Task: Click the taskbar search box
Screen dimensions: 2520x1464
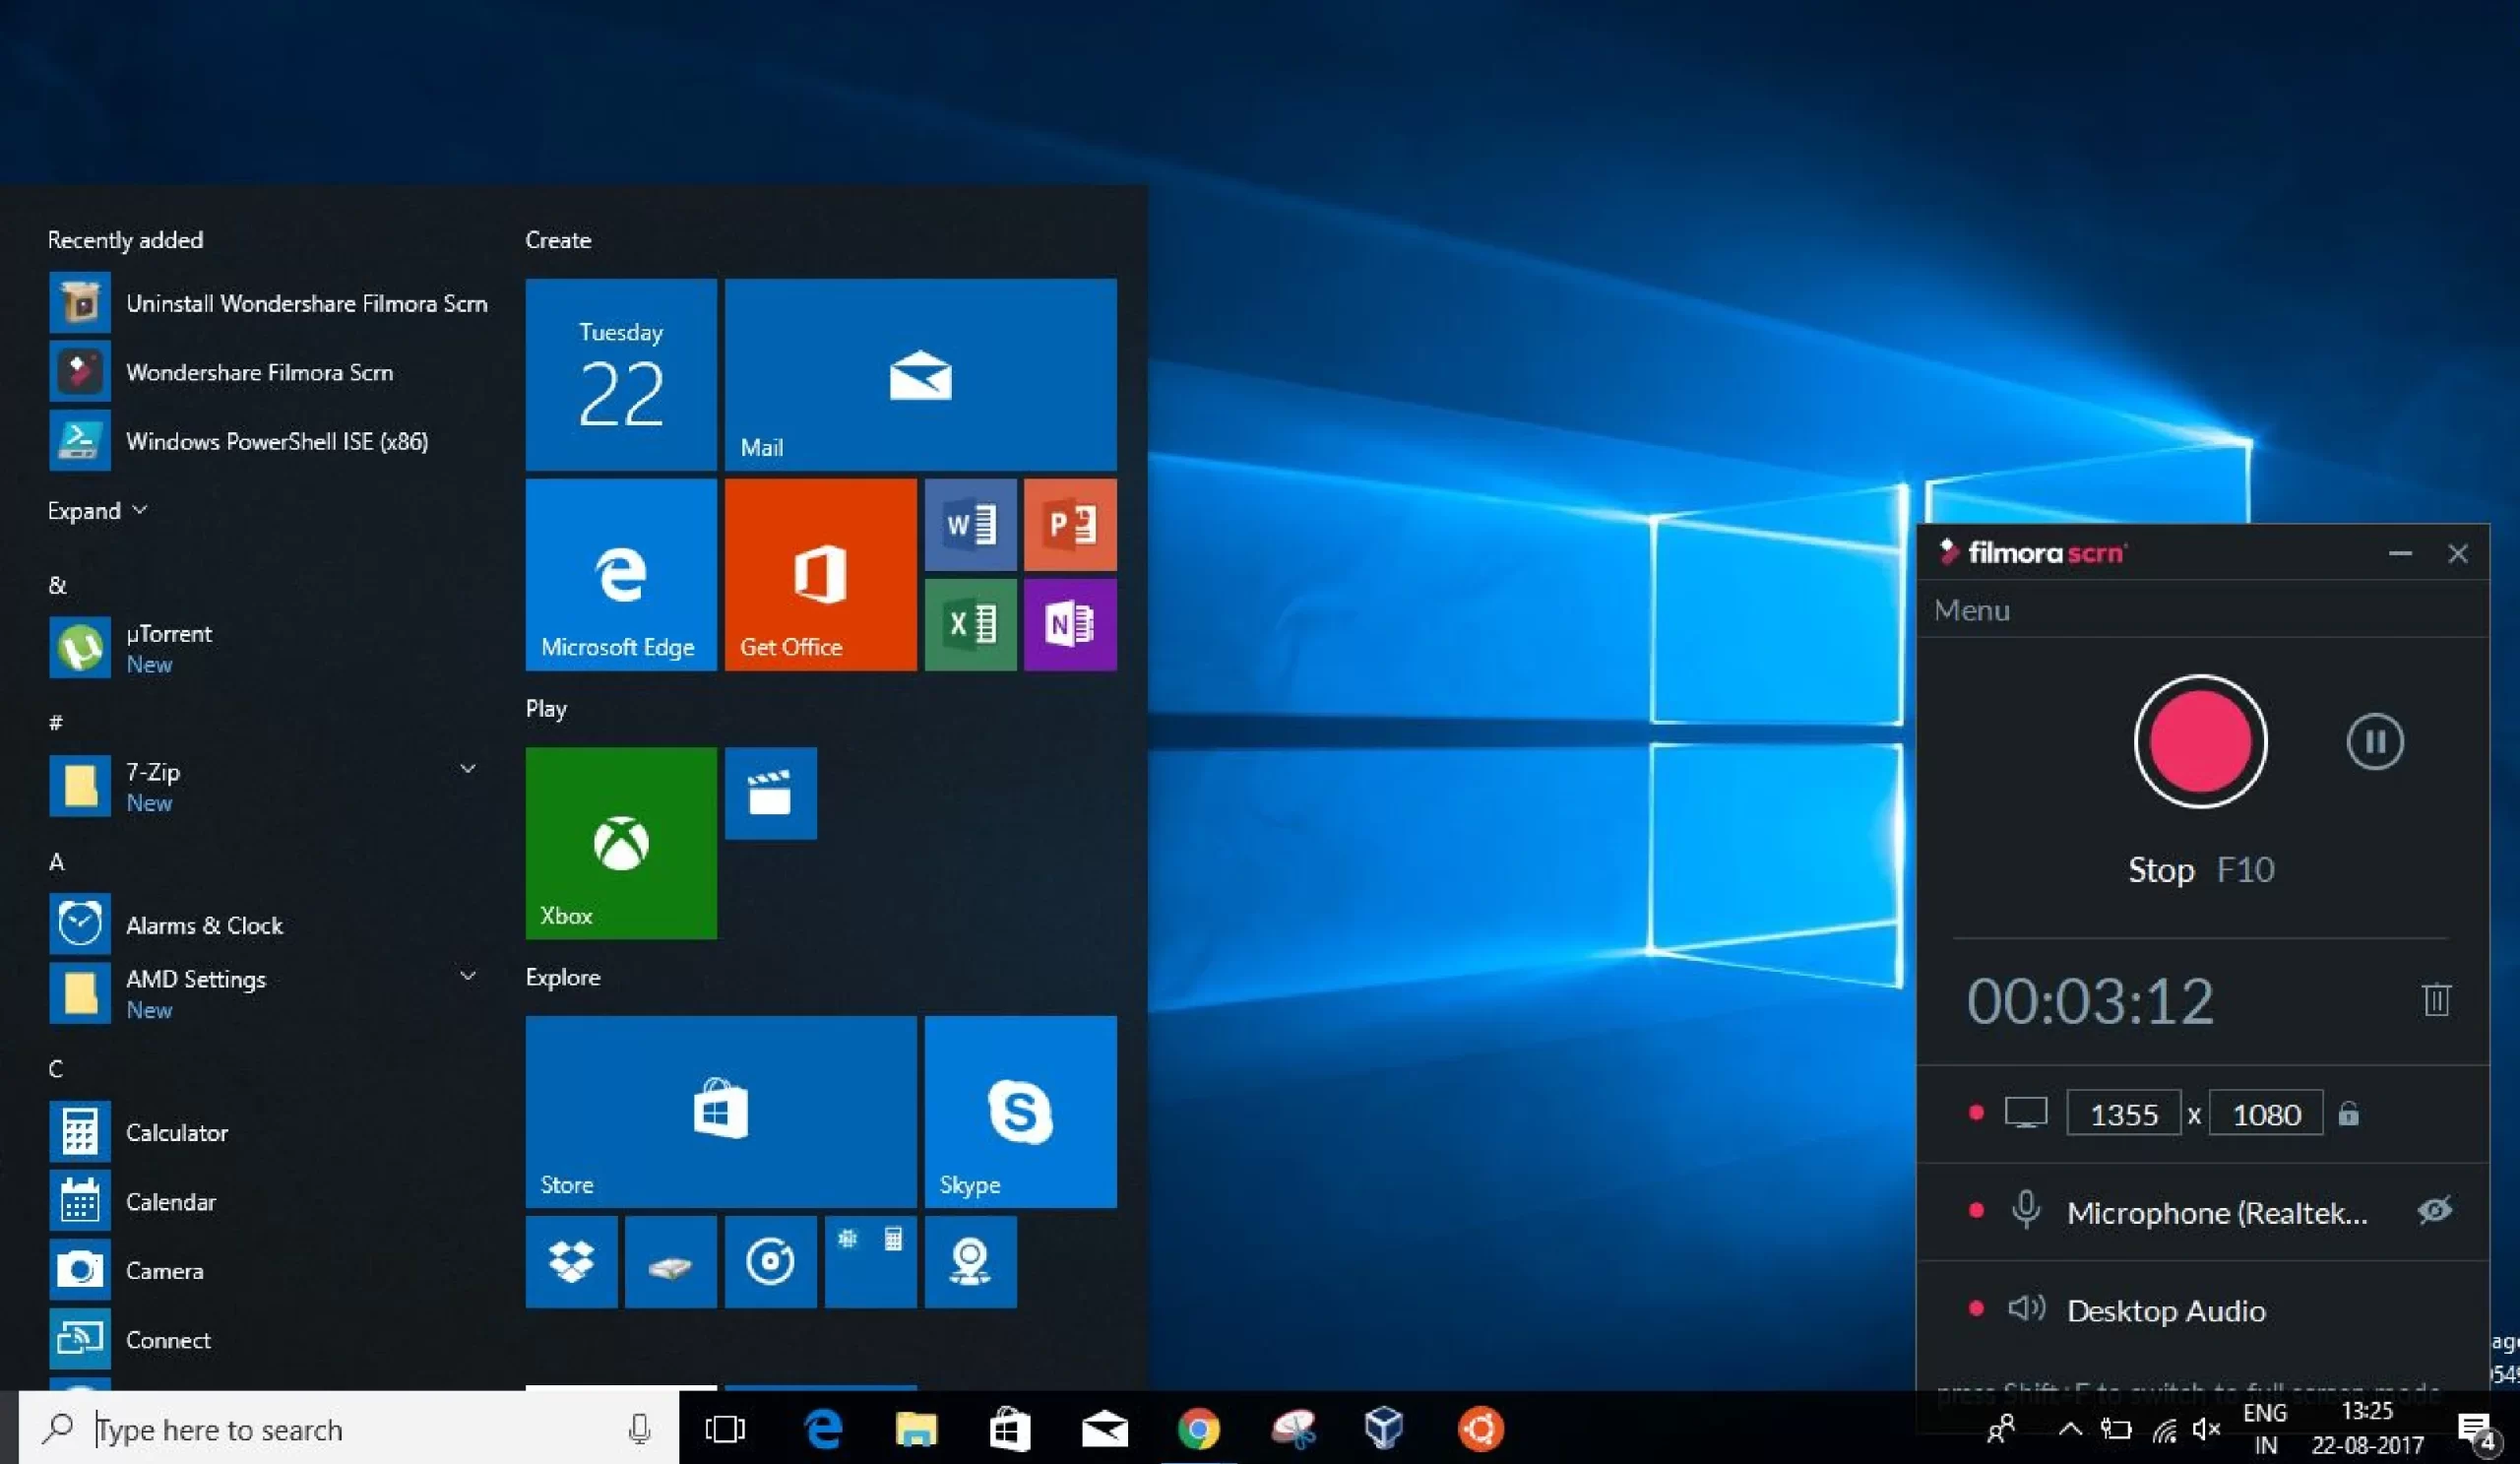Action: pyautogui.click(x=348, y=1428)
